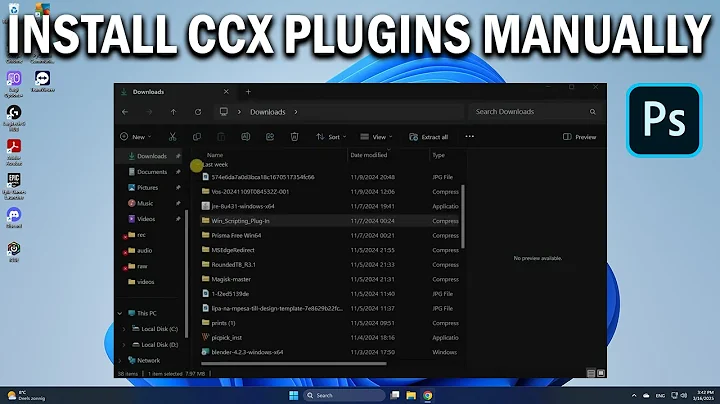Sort by Date modified column header
The image size is (720, 404).
click(x=369, y=155)
